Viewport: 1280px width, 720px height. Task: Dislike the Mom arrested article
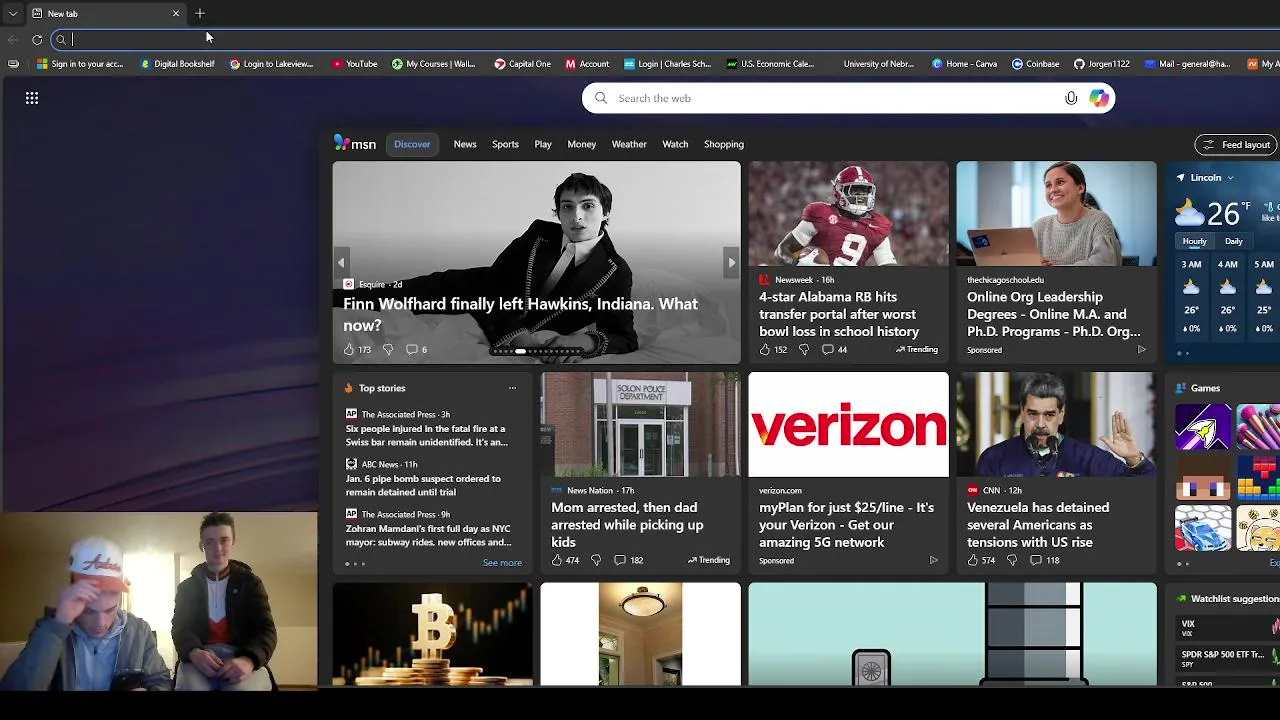tap(596, 560)
